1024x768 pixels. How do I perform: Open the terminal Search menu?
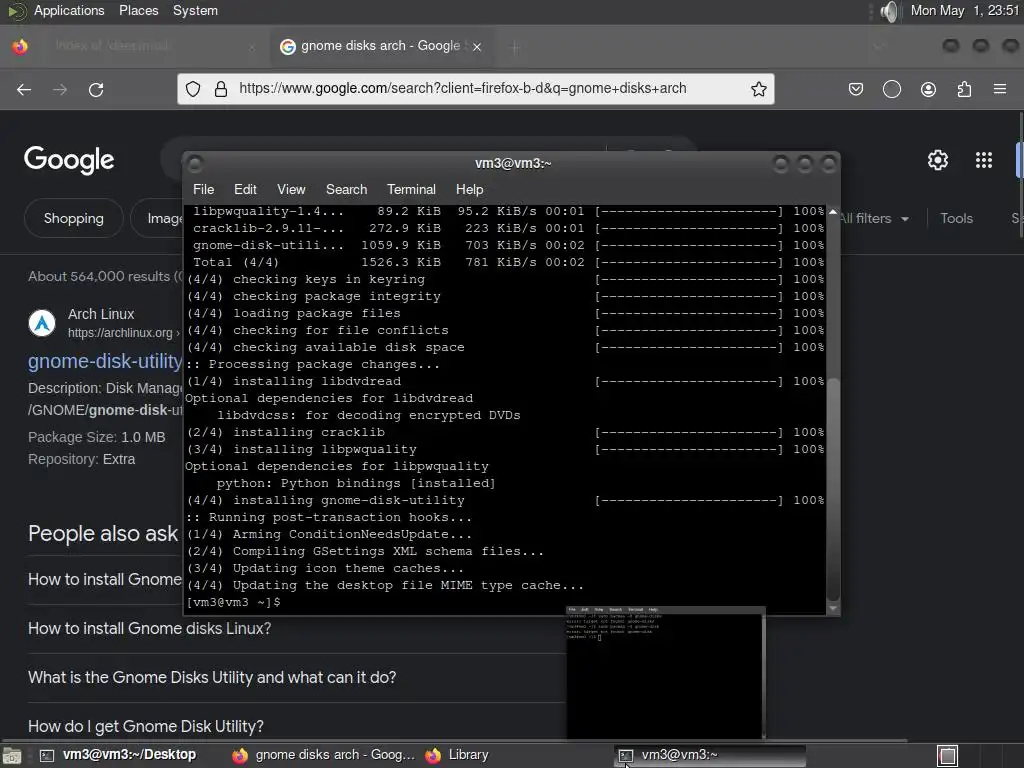coord(346,189)
